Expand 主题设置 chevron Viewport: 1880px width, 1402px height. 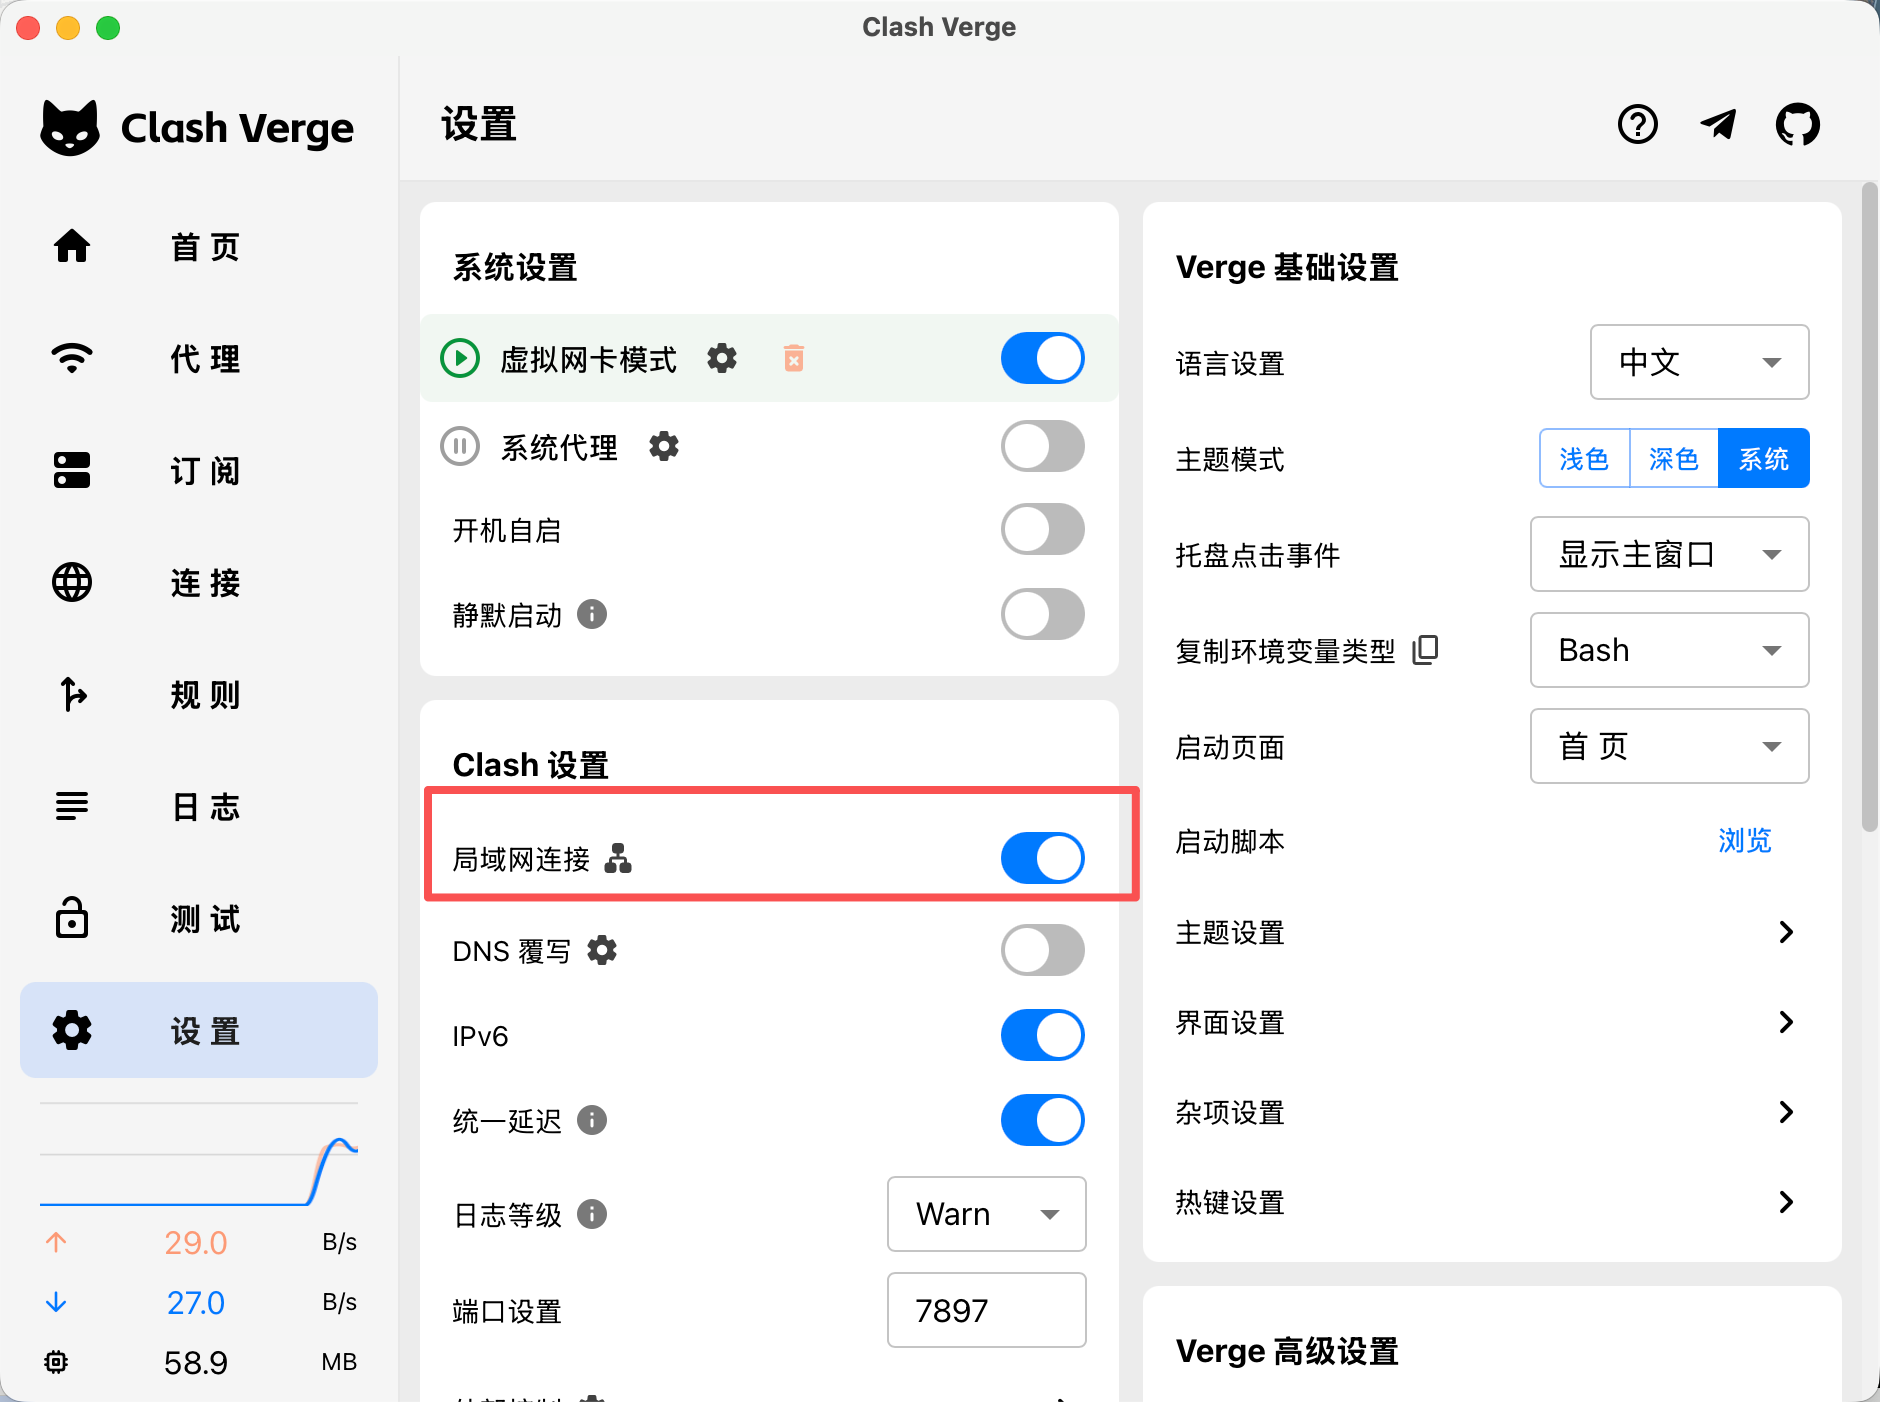pyautogui.click(x=1786, y=932)
